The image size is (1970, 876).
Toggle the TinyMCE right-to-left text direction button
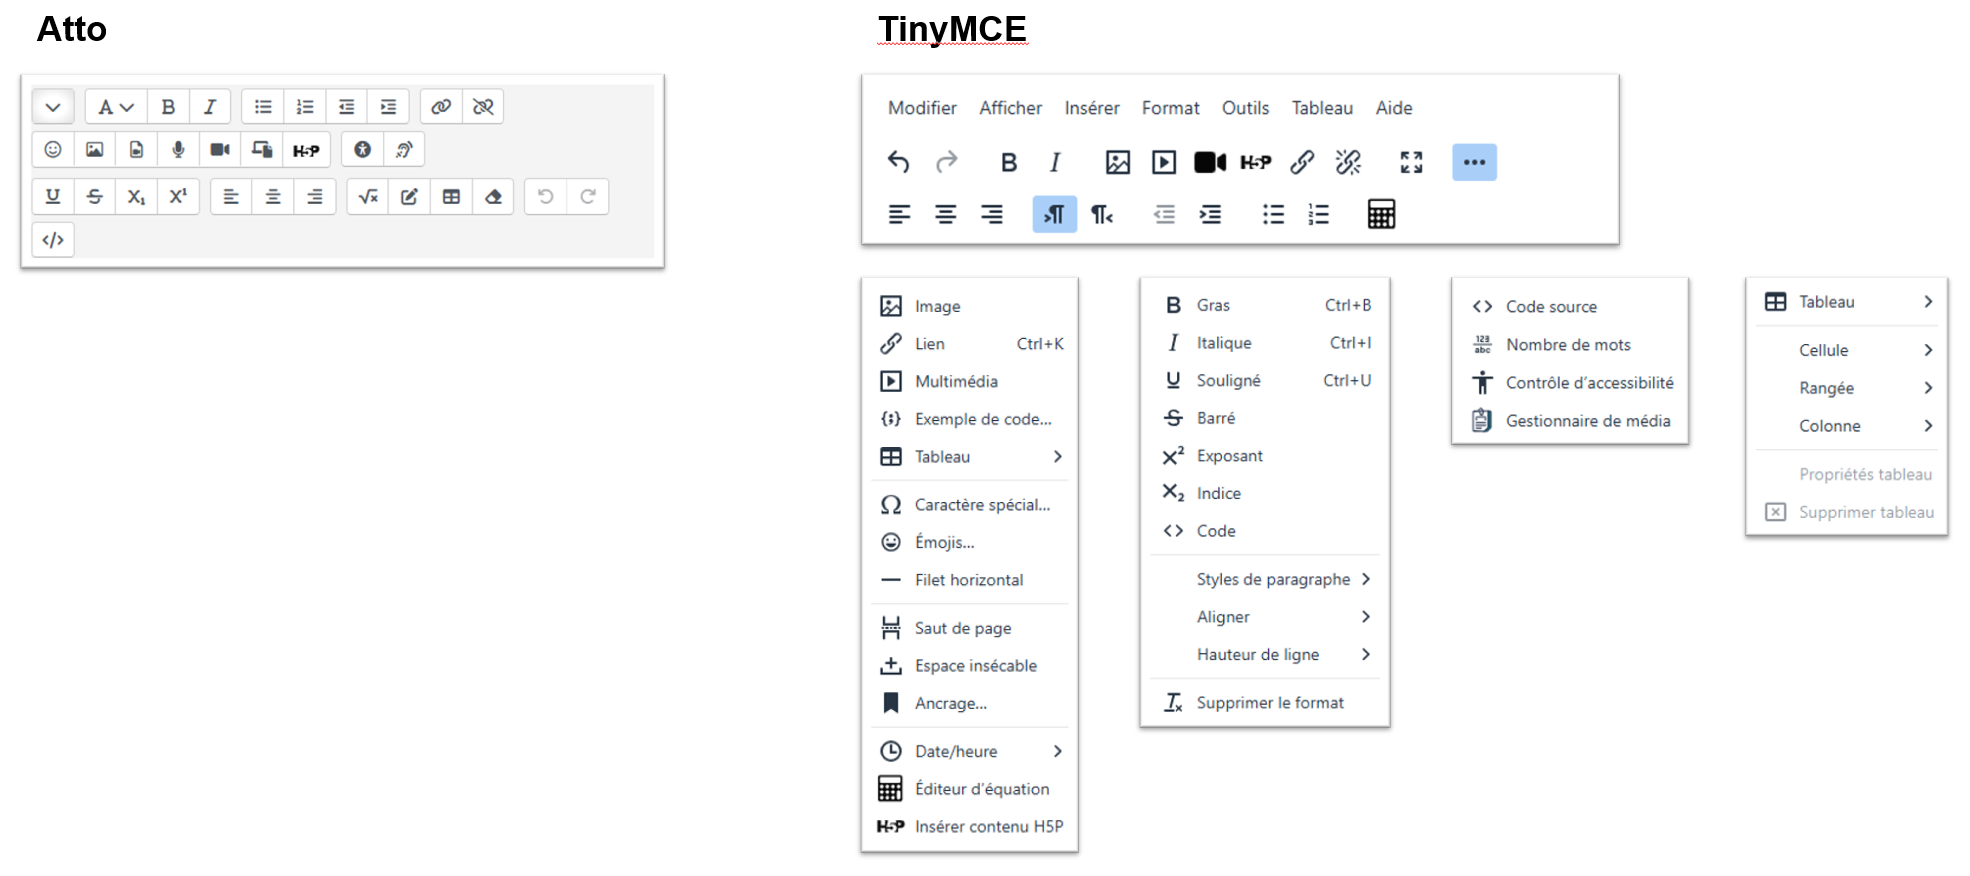coord(1101,214)
